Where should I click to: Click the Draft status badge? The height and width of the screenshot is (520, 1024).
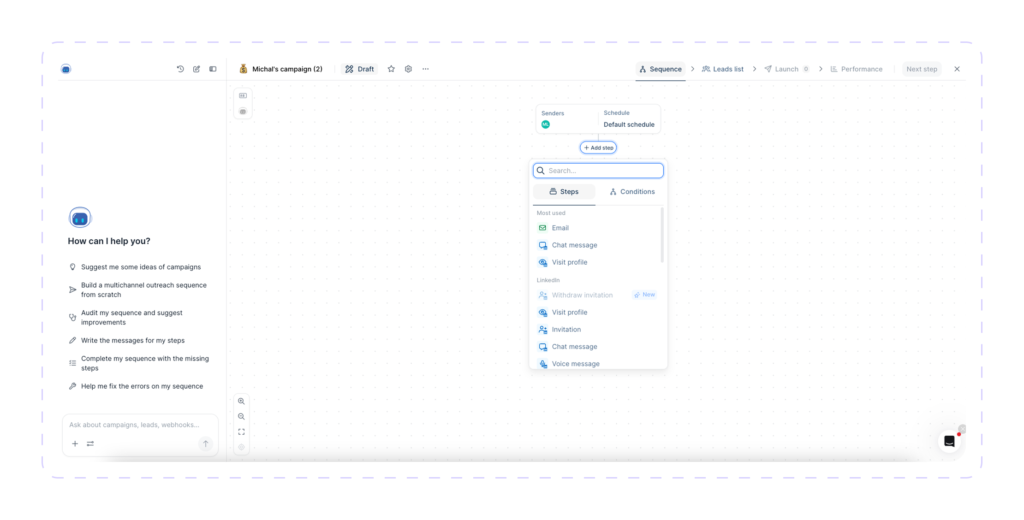(x=359, y=69)
